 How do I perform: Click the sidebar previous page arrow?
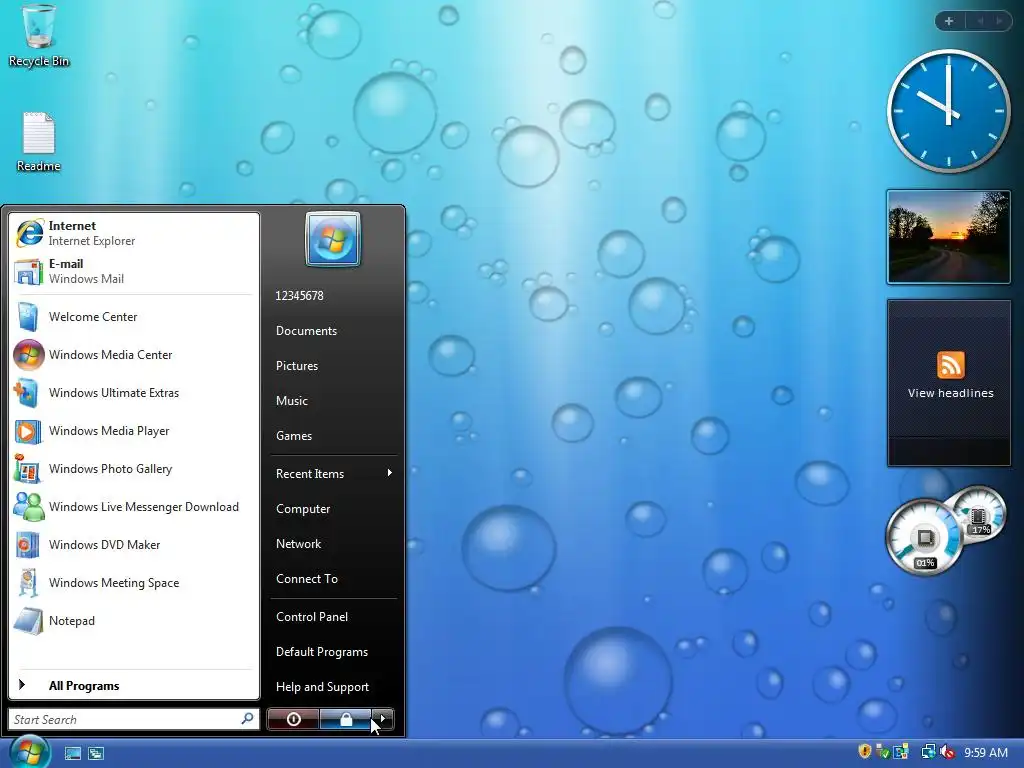click(980, 21)
